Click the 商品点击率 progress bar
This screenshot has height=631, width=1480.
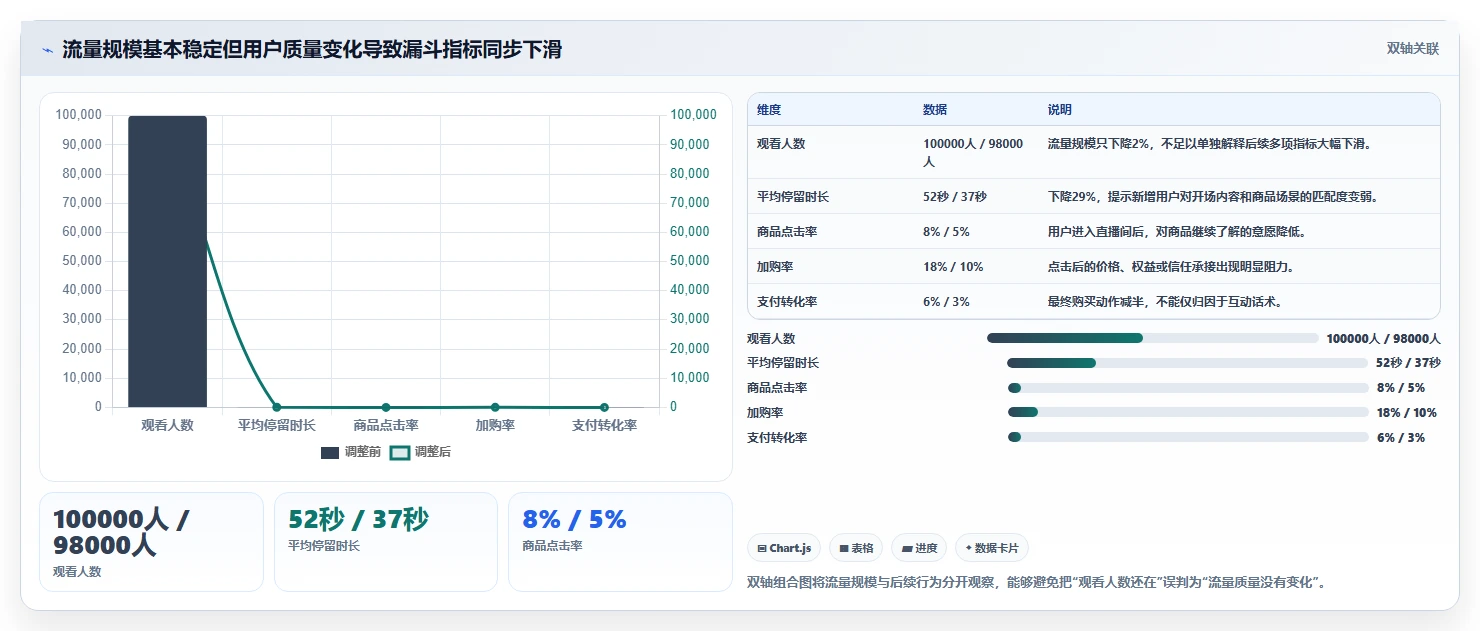1188,388
